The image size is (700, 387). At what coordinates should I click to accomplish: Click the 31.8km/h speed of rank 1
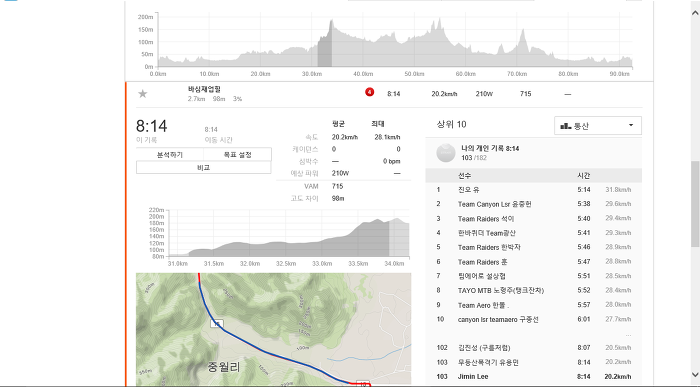[618, 190]
